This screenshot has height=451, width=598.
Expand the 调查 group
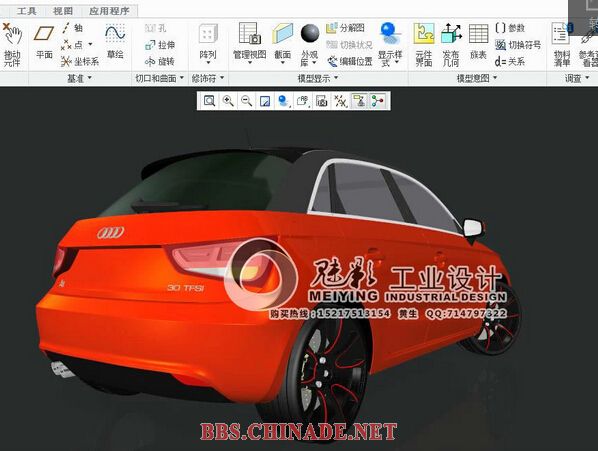click(577, 78)
